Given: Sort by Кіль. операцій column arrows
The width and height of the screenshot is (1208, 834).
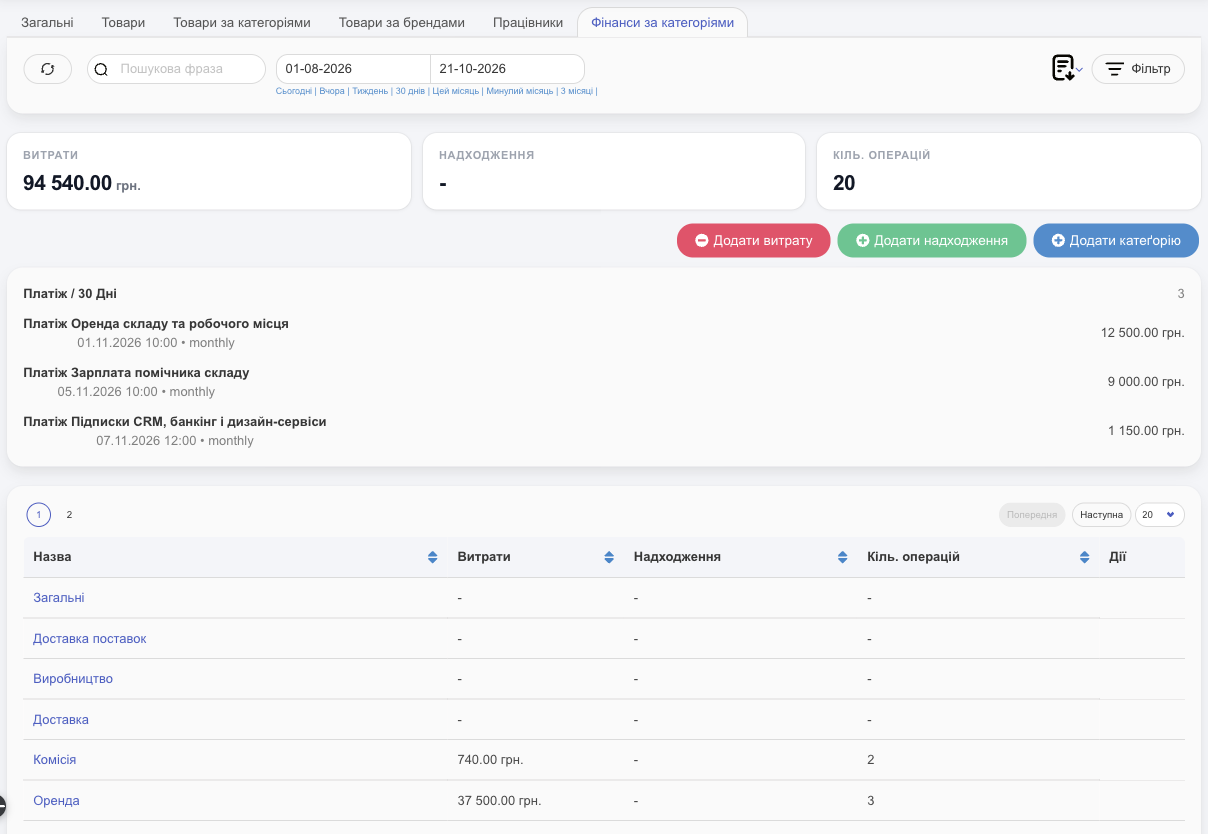Looking at the screenshot, I should pyautogui.click(x=1084, y=557).
